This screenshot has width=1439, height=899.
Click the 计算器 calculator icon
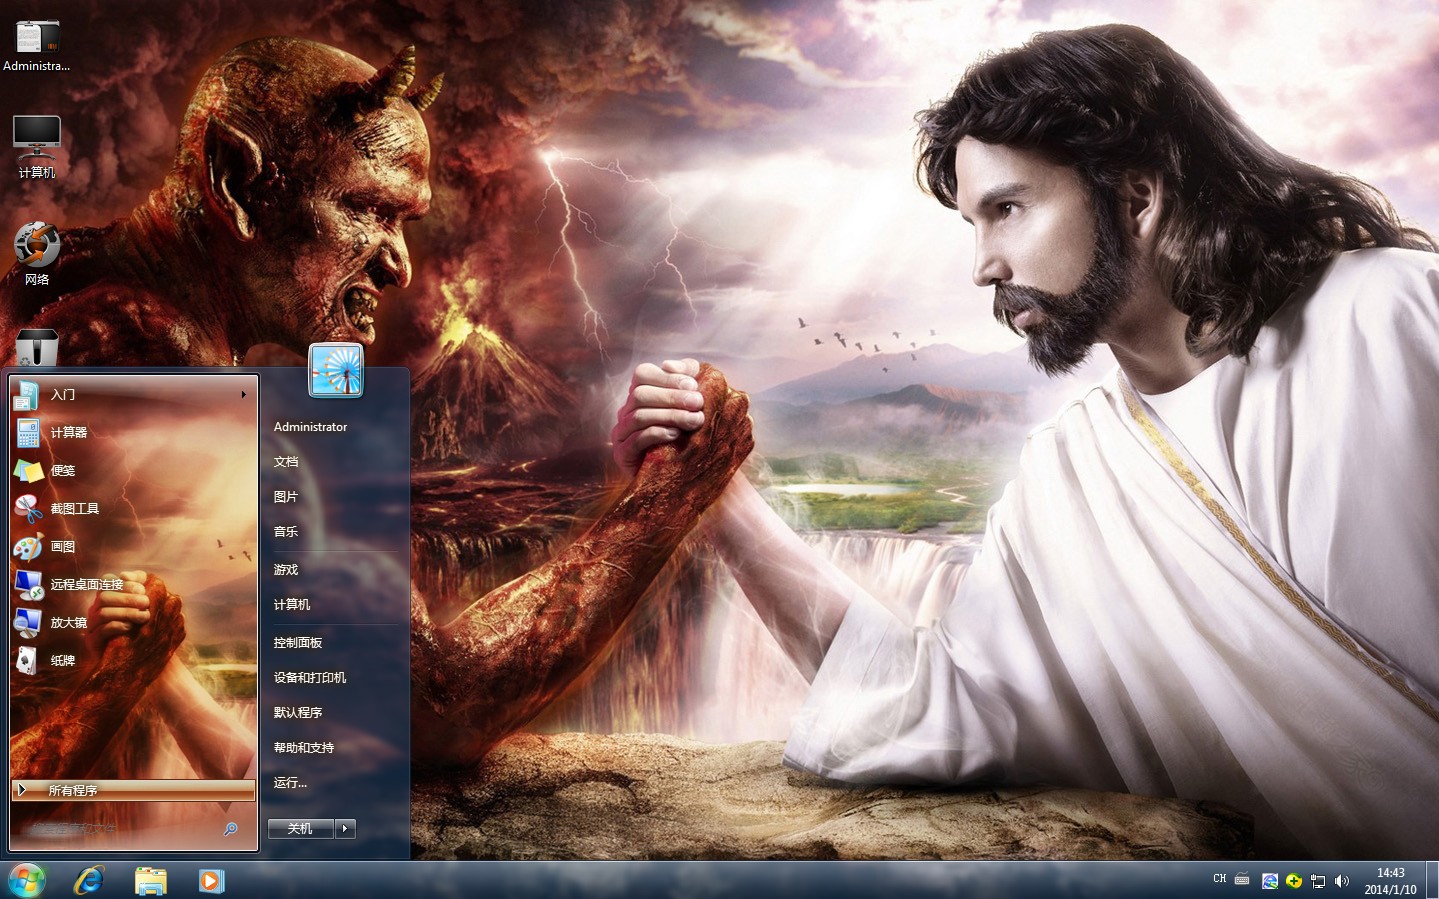click(x=27, y=433)
